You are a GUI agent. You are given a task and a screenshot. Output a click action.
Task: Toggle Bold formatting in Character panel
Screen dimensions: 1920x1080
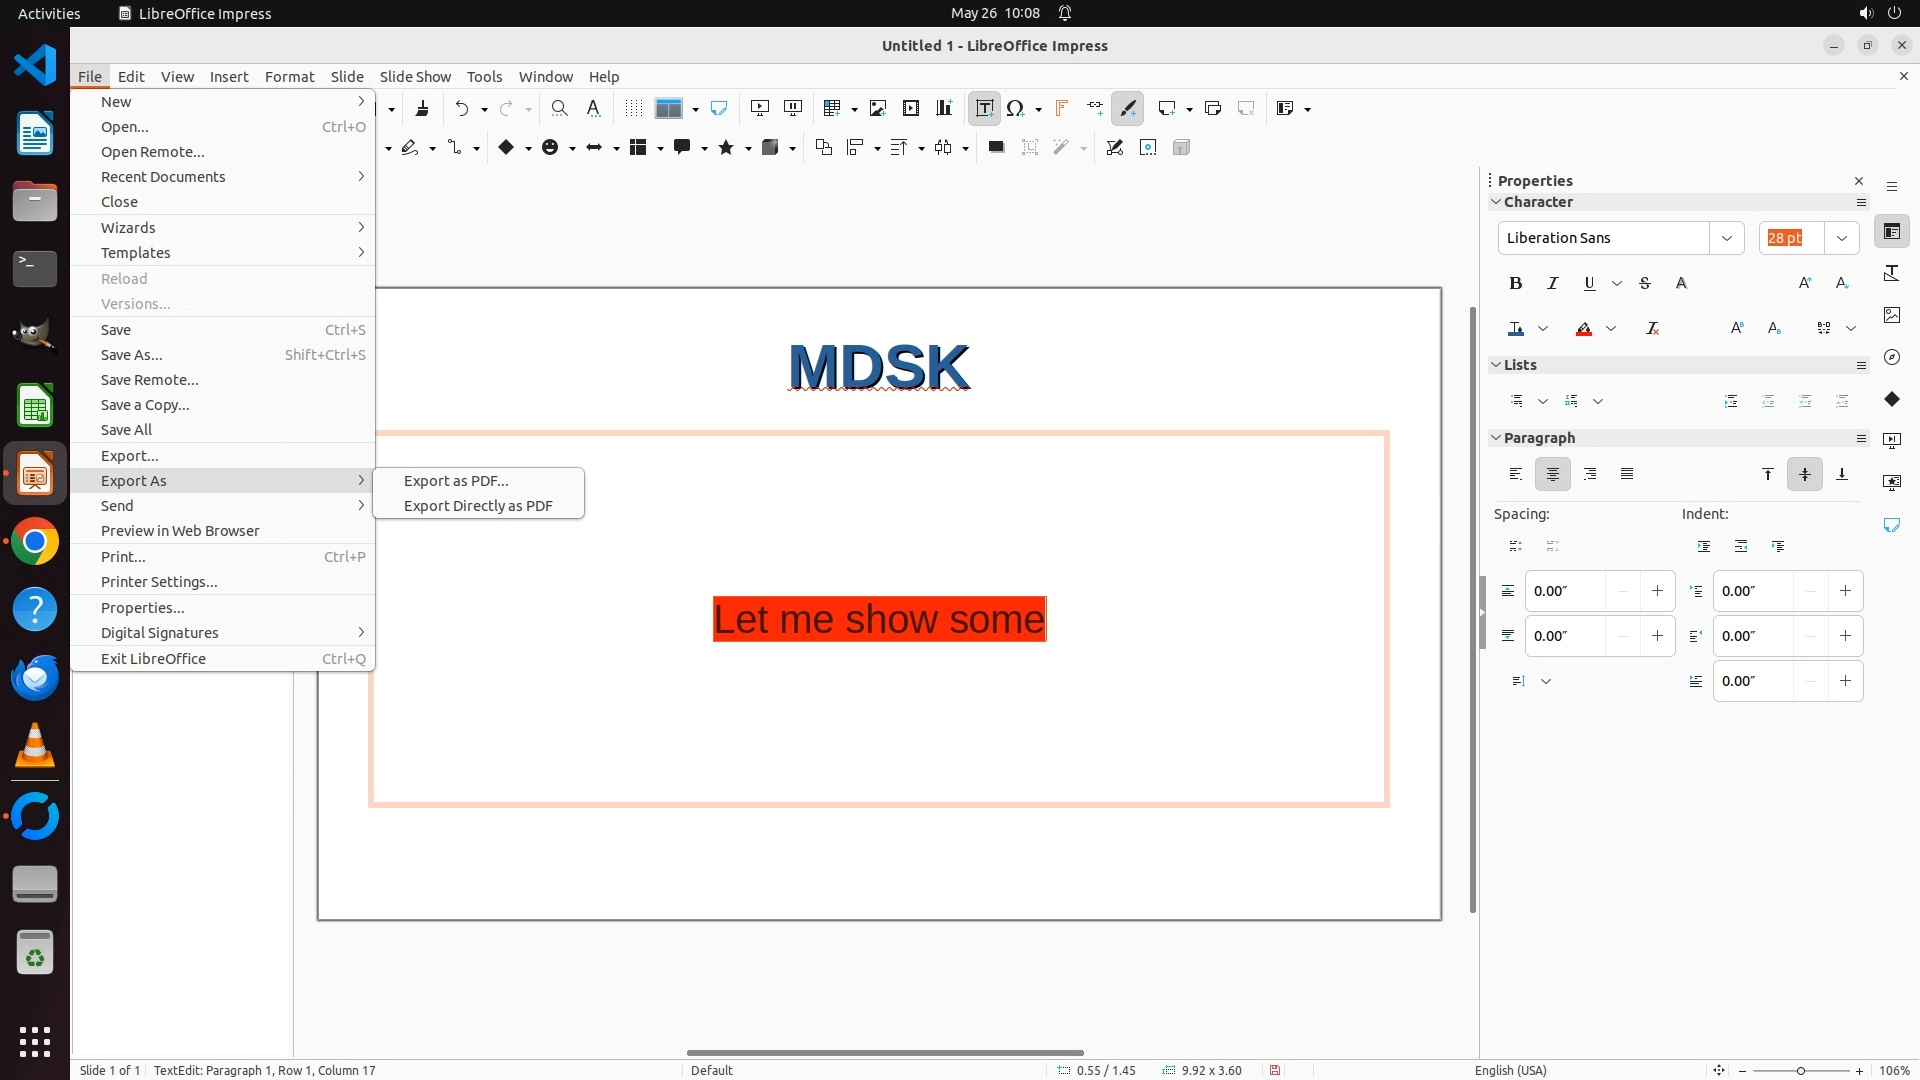point(1516,283)
